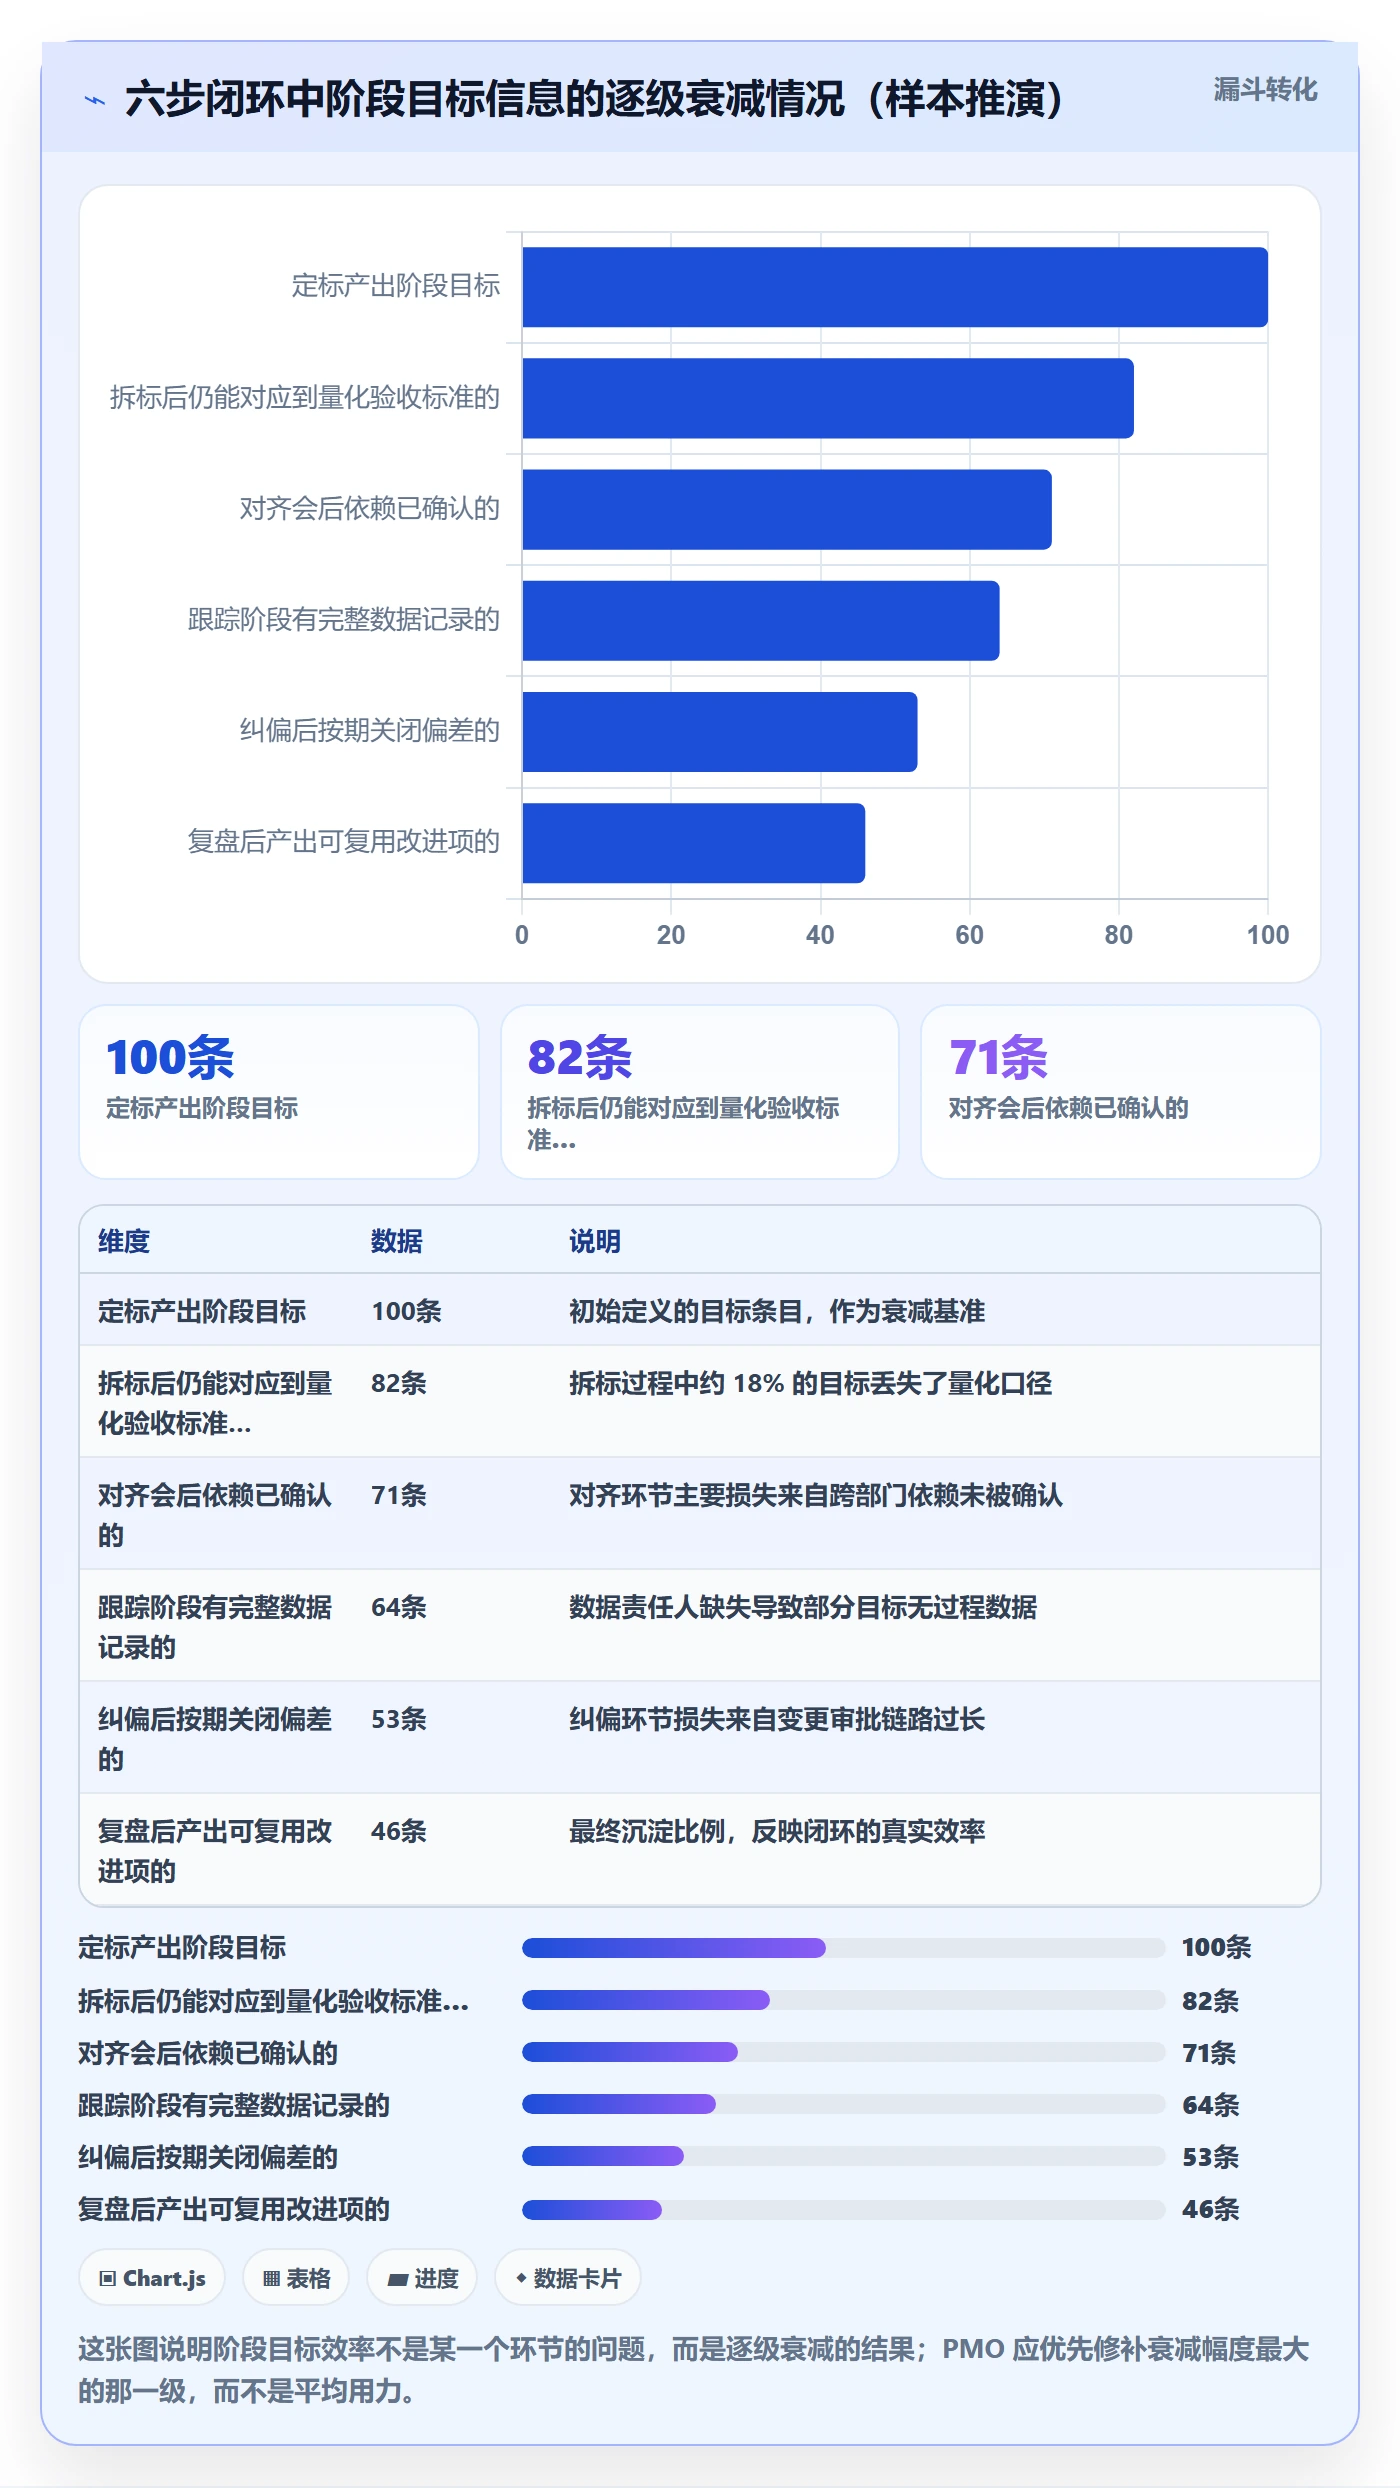Click the table row 复盘后产出可复用改进项的
This screenshot has width=1400, height=2488.
(x=700, y=1850)
